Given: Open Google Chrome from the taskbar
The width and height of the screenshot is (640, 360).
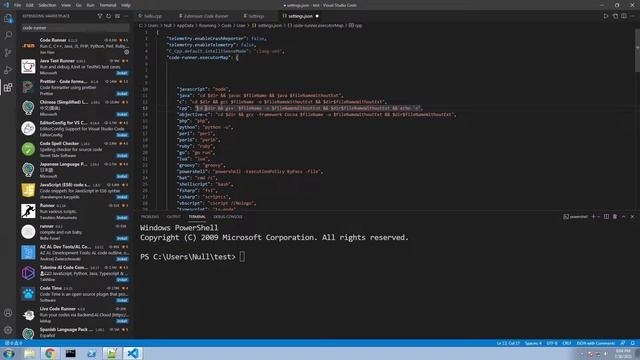Looking at the screenshot, I should tap(50, 353).
